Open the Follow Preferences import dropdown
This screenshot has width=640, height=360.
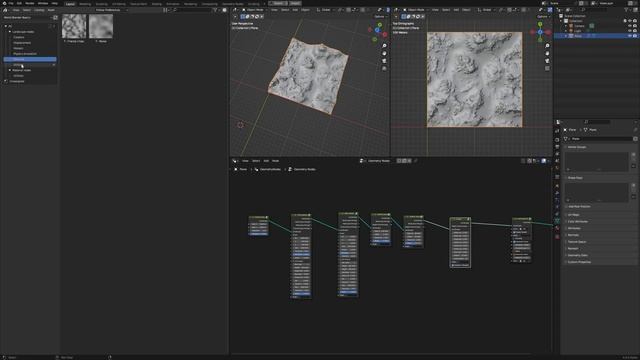point(111,10)
